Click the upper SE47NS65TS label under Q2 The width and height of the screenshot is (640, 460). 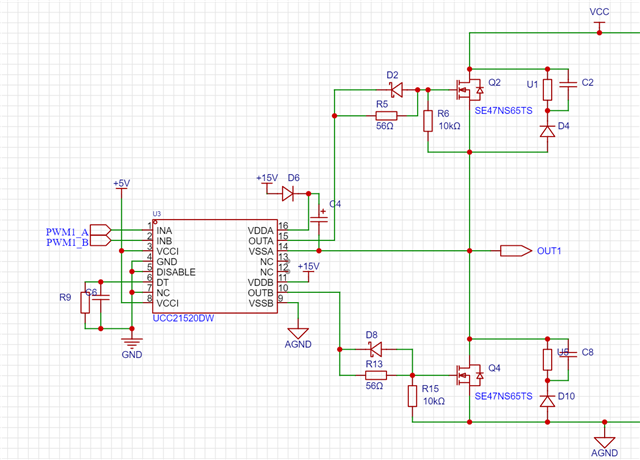coord(503,111)
